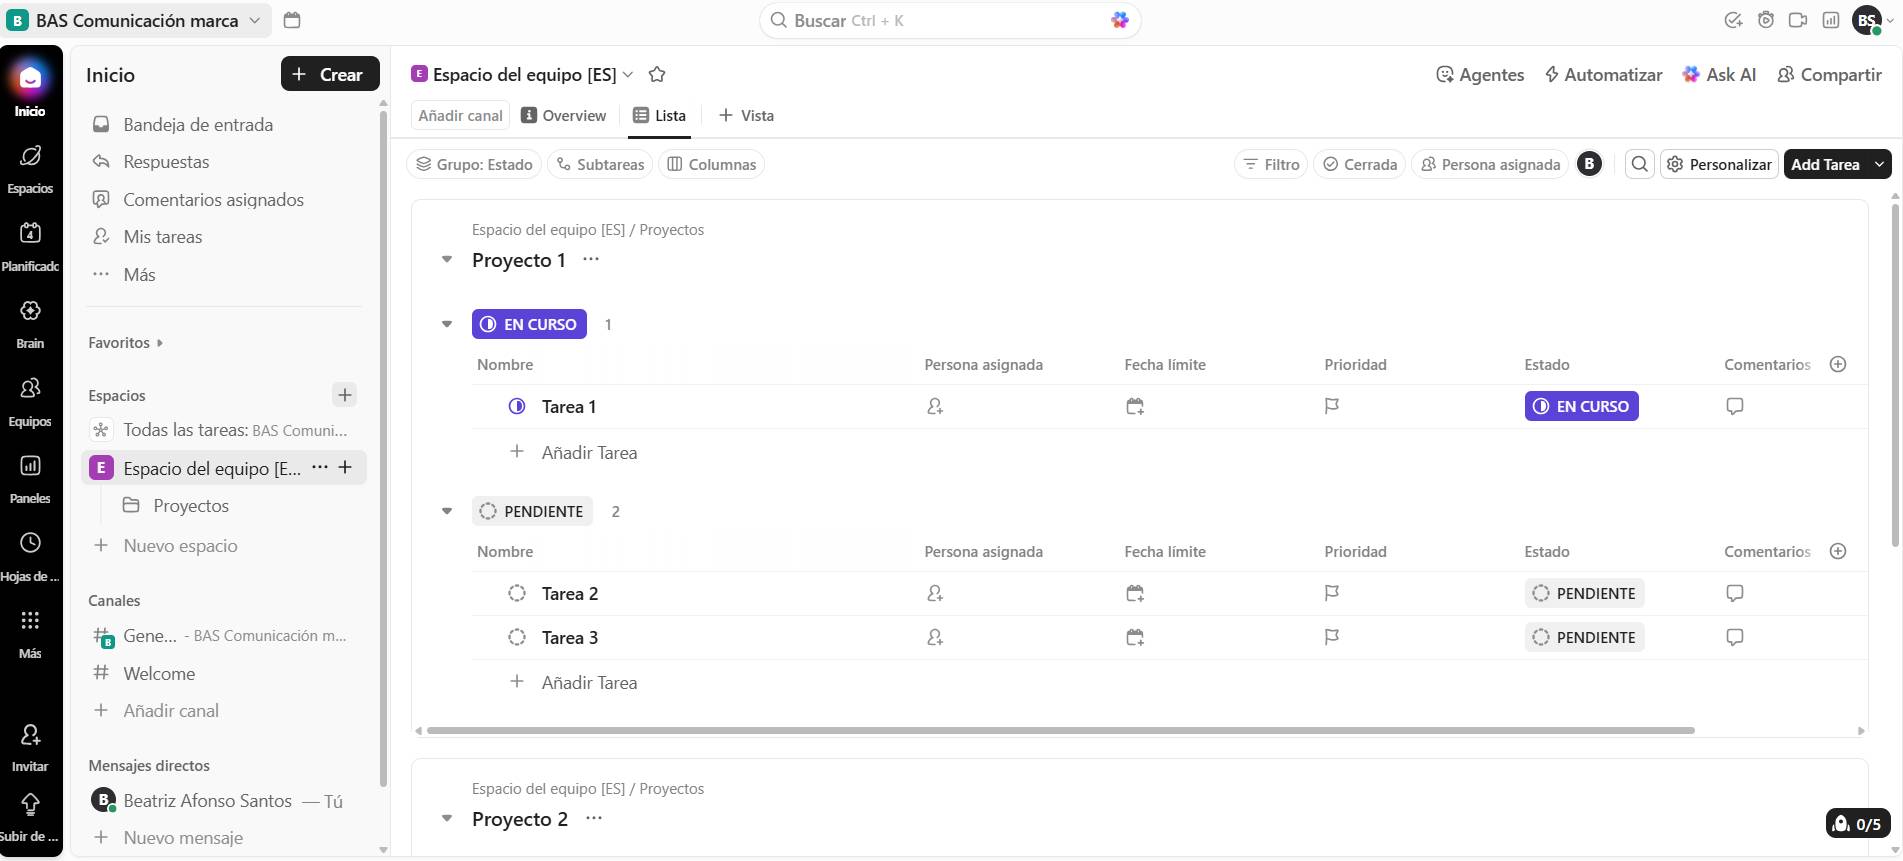This screenshot has height=861, width=1903.
Task: Click plus icon next to Espacios header
Action: tap(345, 395)
